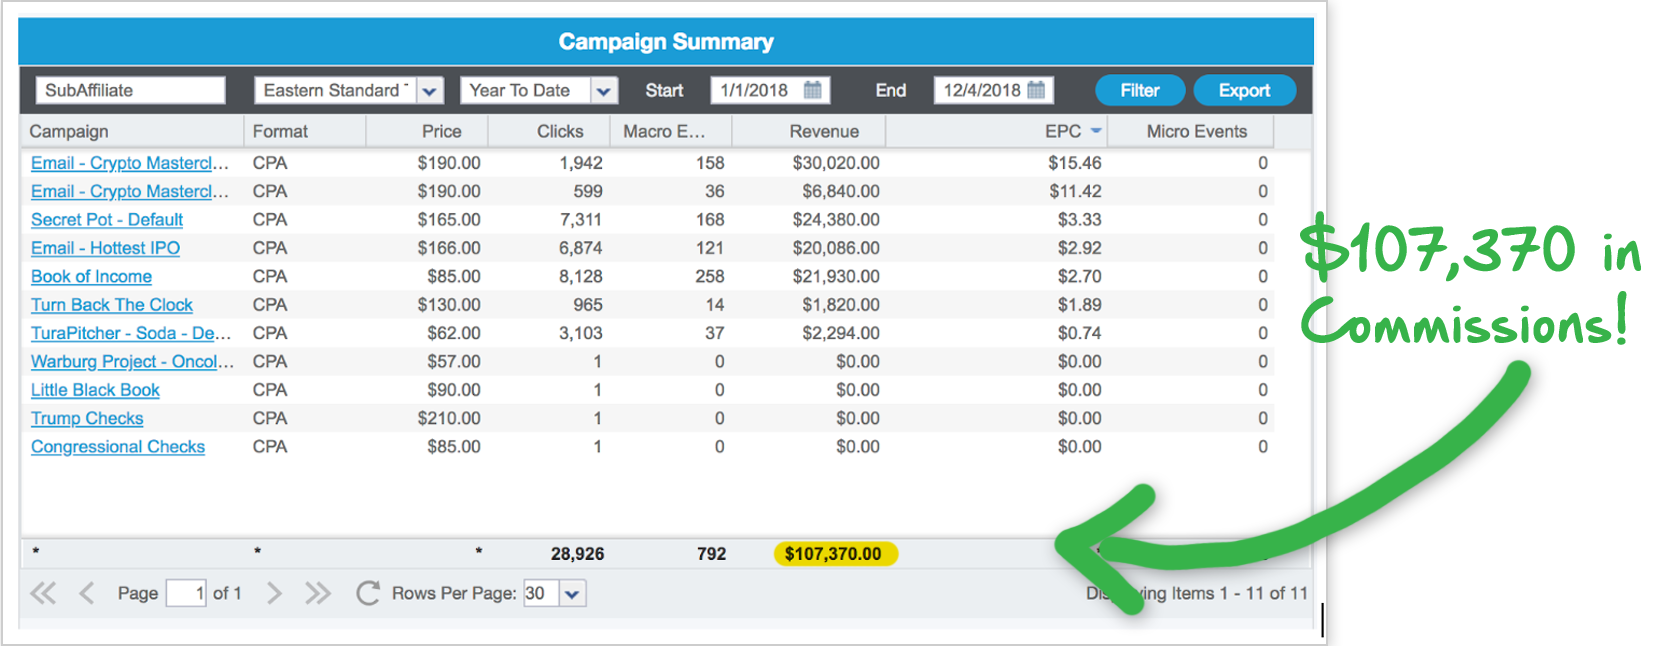This screenshot has width=1657, height=646.
Task: Focus the SubAffiliate input field
Action: tap(131, 90)
